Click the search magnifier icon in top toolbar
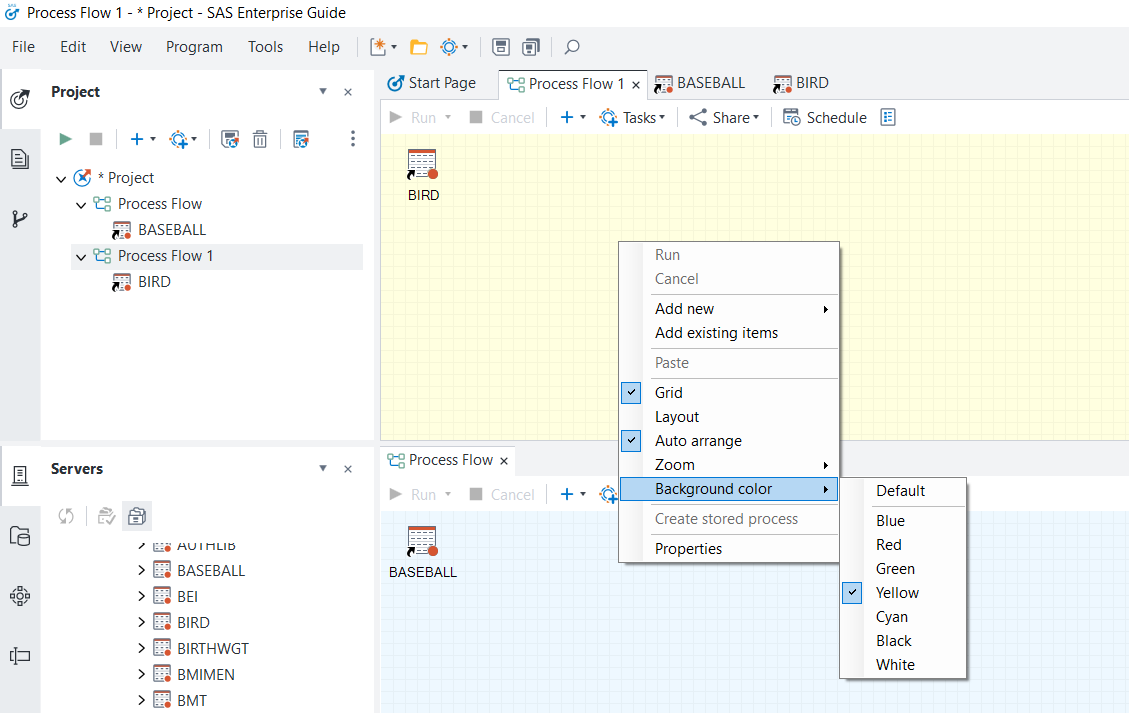Viewport: 1129px width, 713px height. tap(572, 47)
